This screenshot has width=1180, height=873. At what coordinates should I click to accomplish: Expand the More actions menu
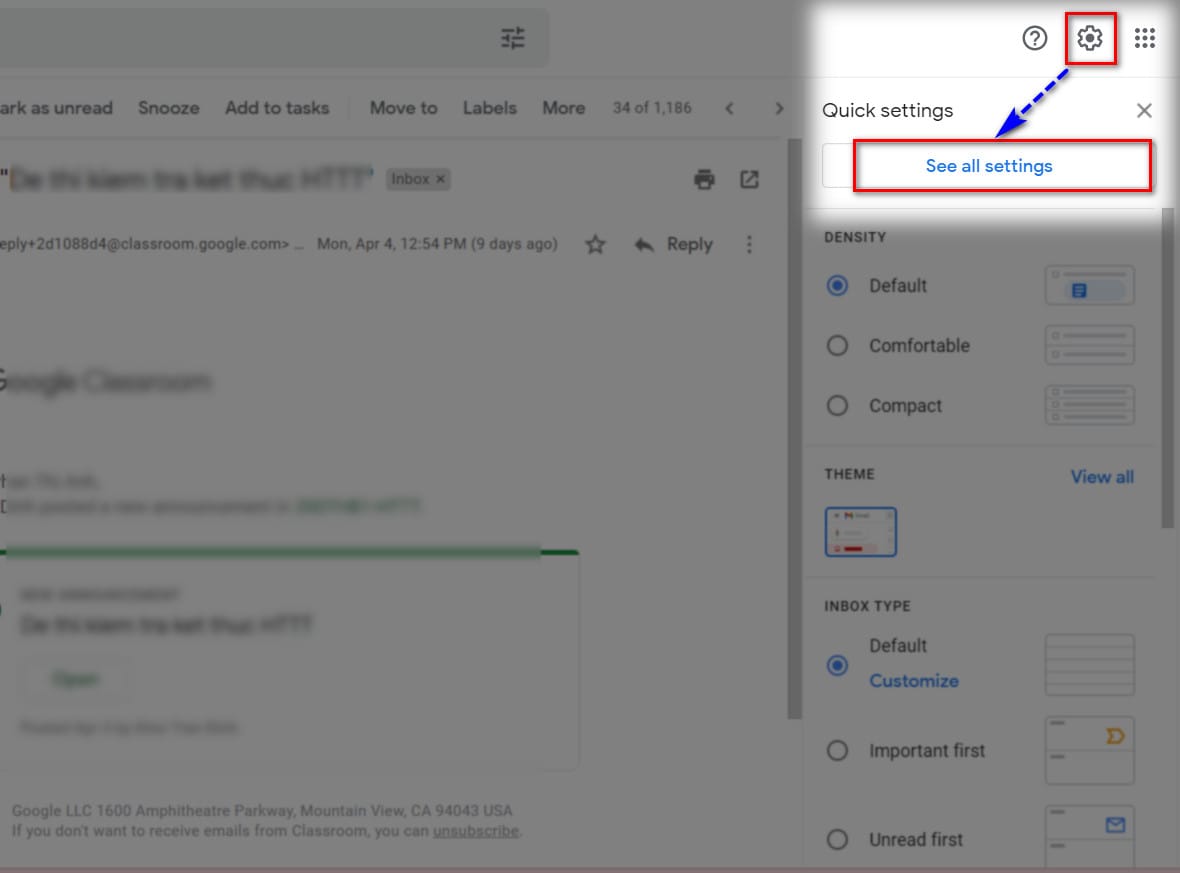coord(564,108)
